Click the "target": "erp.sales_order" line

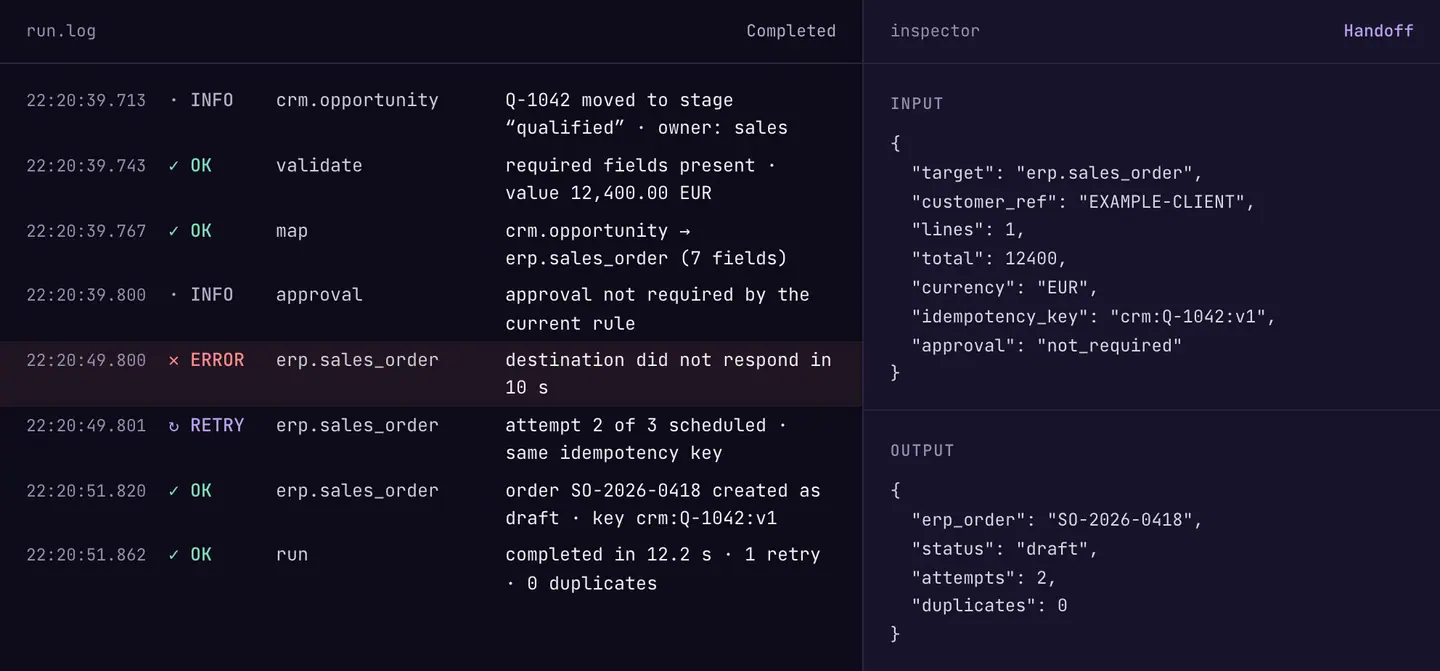point(1057,173)
